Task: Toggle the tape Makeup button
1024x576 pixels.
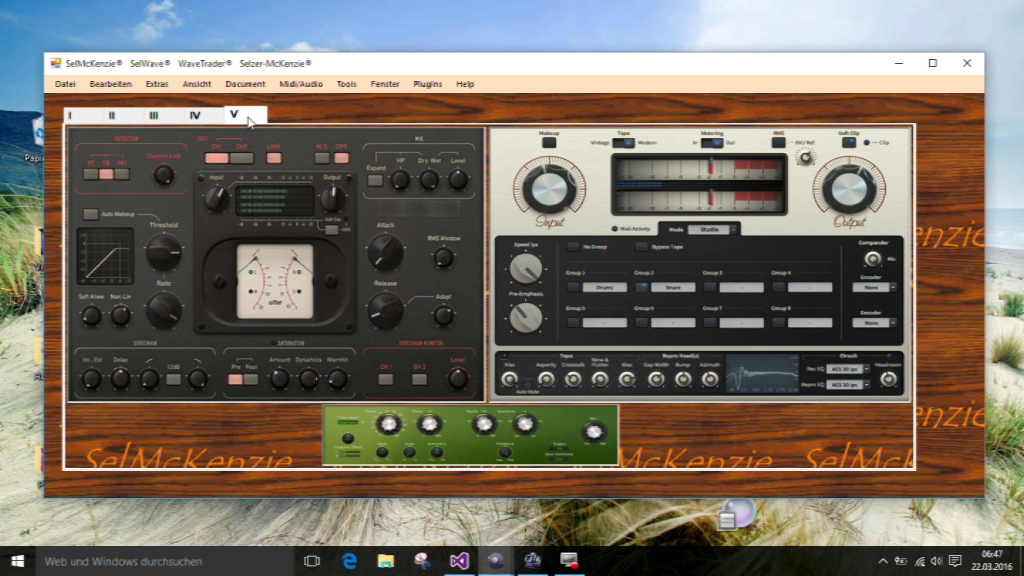Action: point(549,142)
